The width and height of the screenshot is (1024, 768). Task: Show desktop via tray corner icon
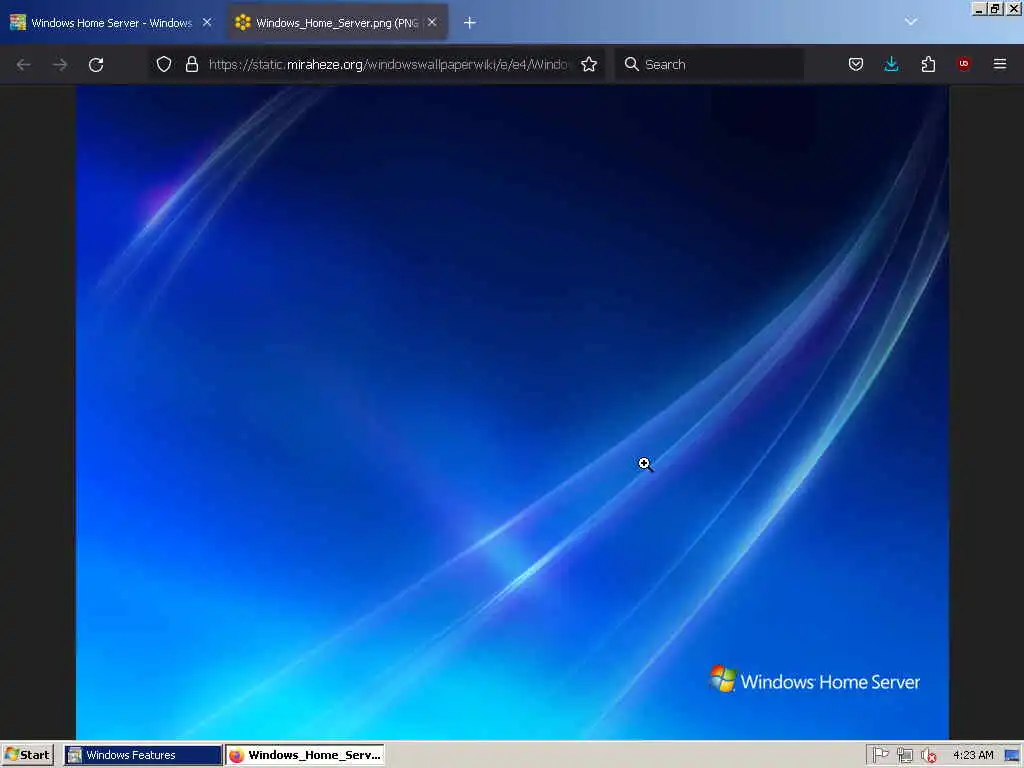point(1013,756)
